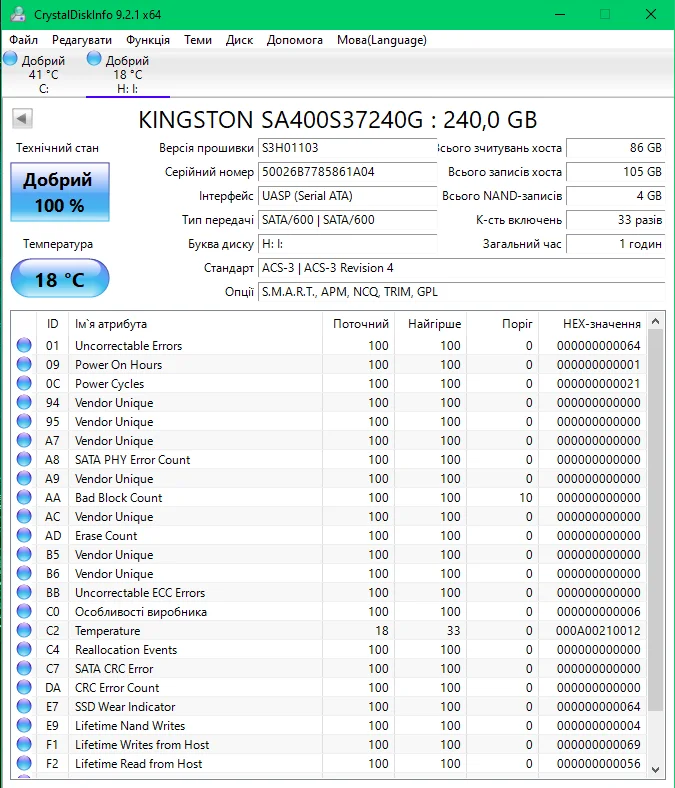Open the Допомога menu
Screen dimensions: 675x788
[x=295, y=40]
